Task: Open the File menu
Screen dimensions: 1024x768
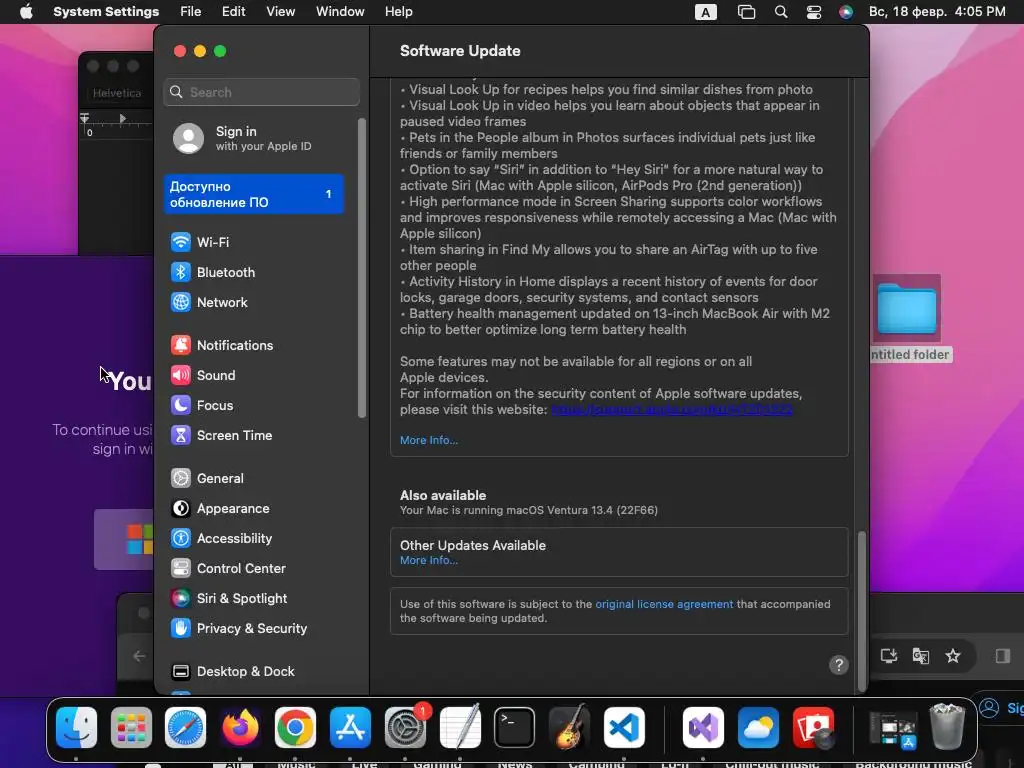Action: pyautogui.click(x=191, y=12)
